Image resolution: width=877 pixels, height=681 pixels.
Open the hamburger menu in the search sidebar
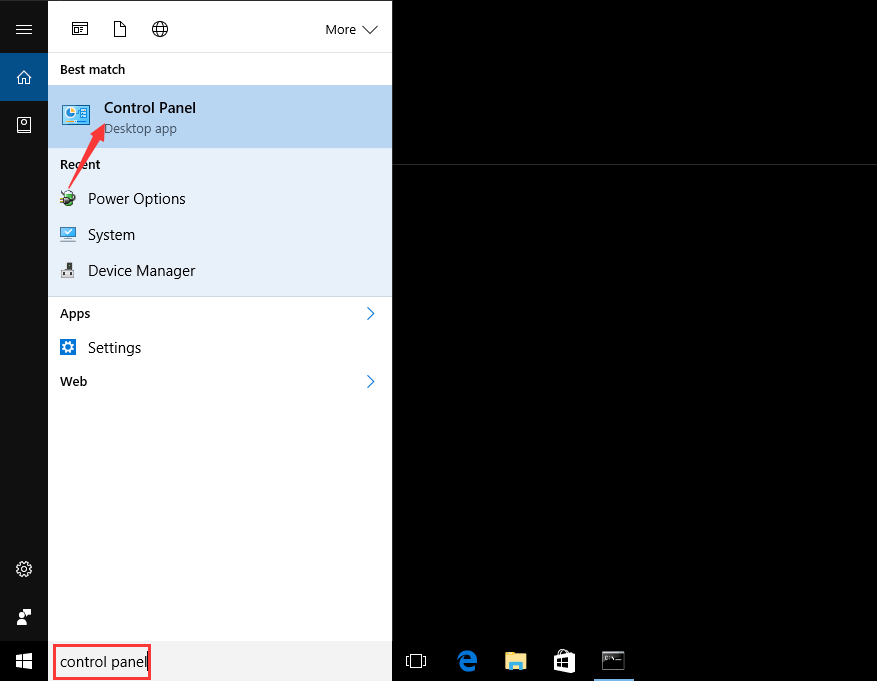pyautogui.click(x=23, y=29)
